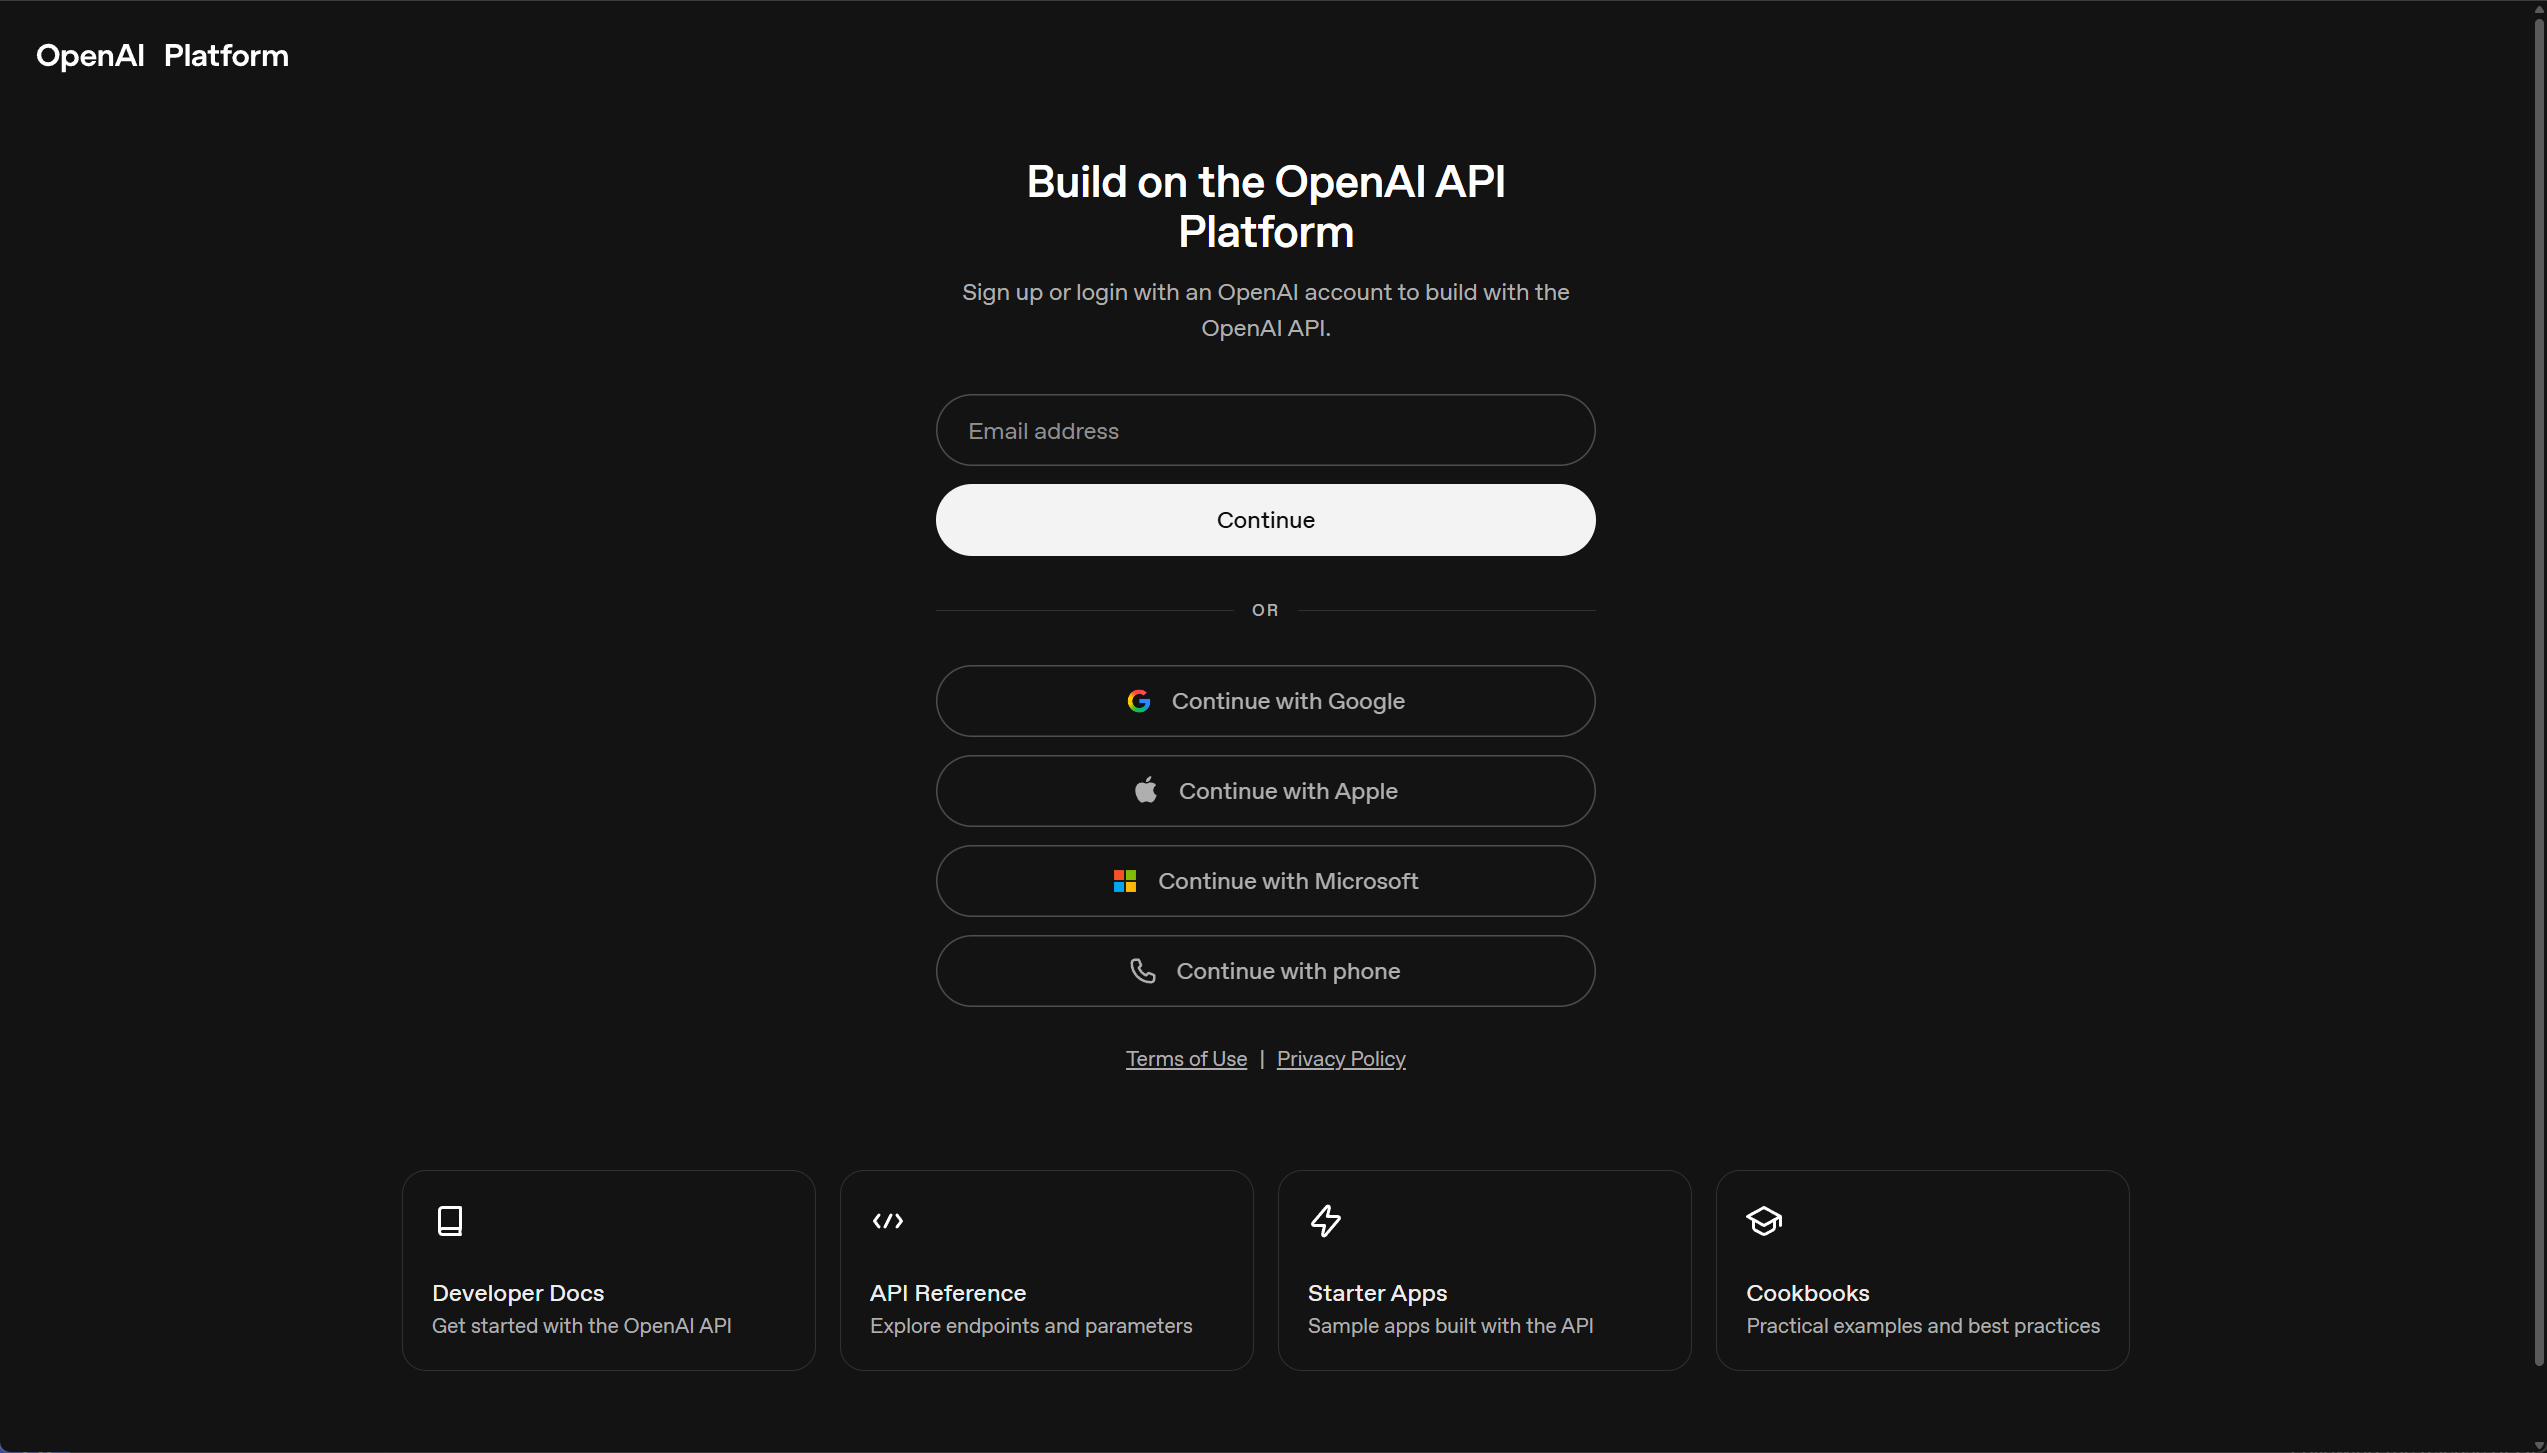Image resolution: width=2547 pixels, height=1453 pixels.
Task: Click the API Reference code brackets icon
Action: click(888, 1221)
